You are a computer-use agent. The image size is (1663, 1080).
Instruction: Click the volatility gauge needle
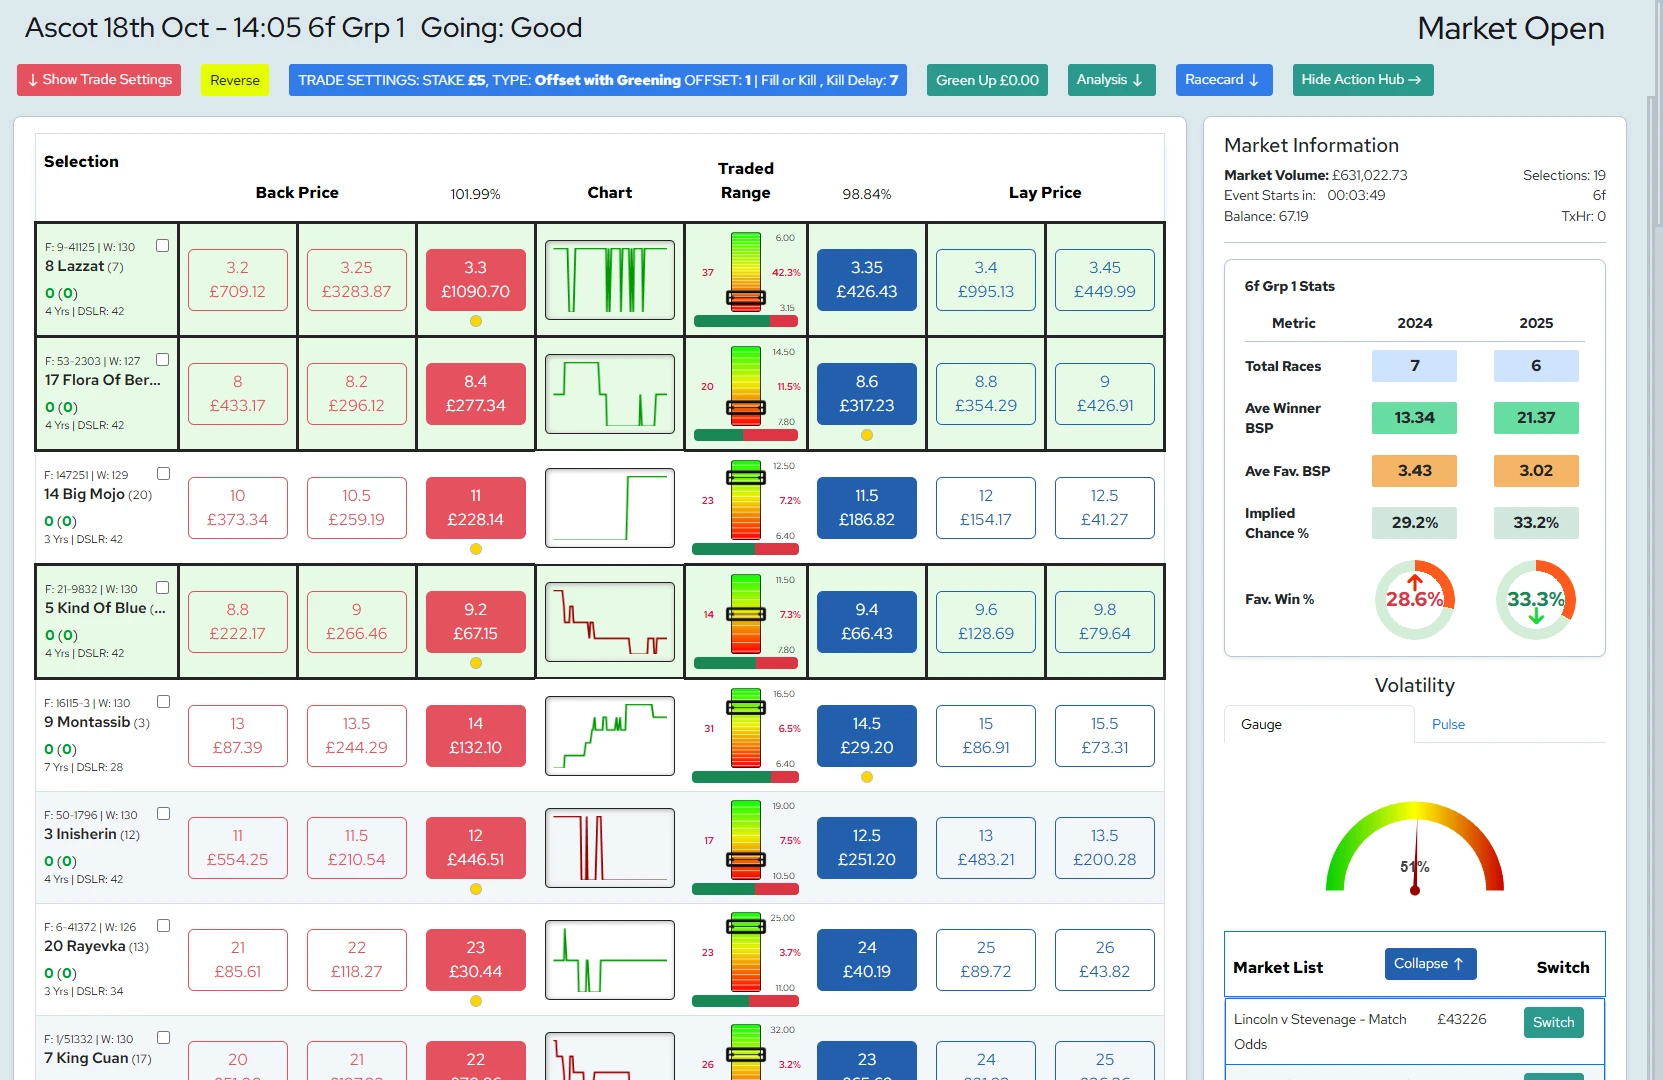[1416, 860]
